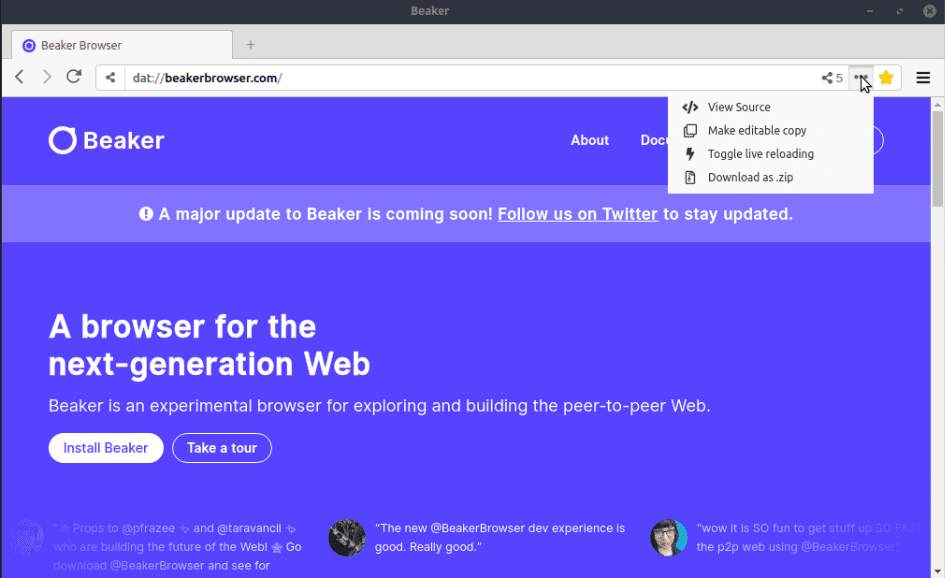Click the zip file download icon
The height and width of the screenshot is (578, 945).
tap(690, 177)
